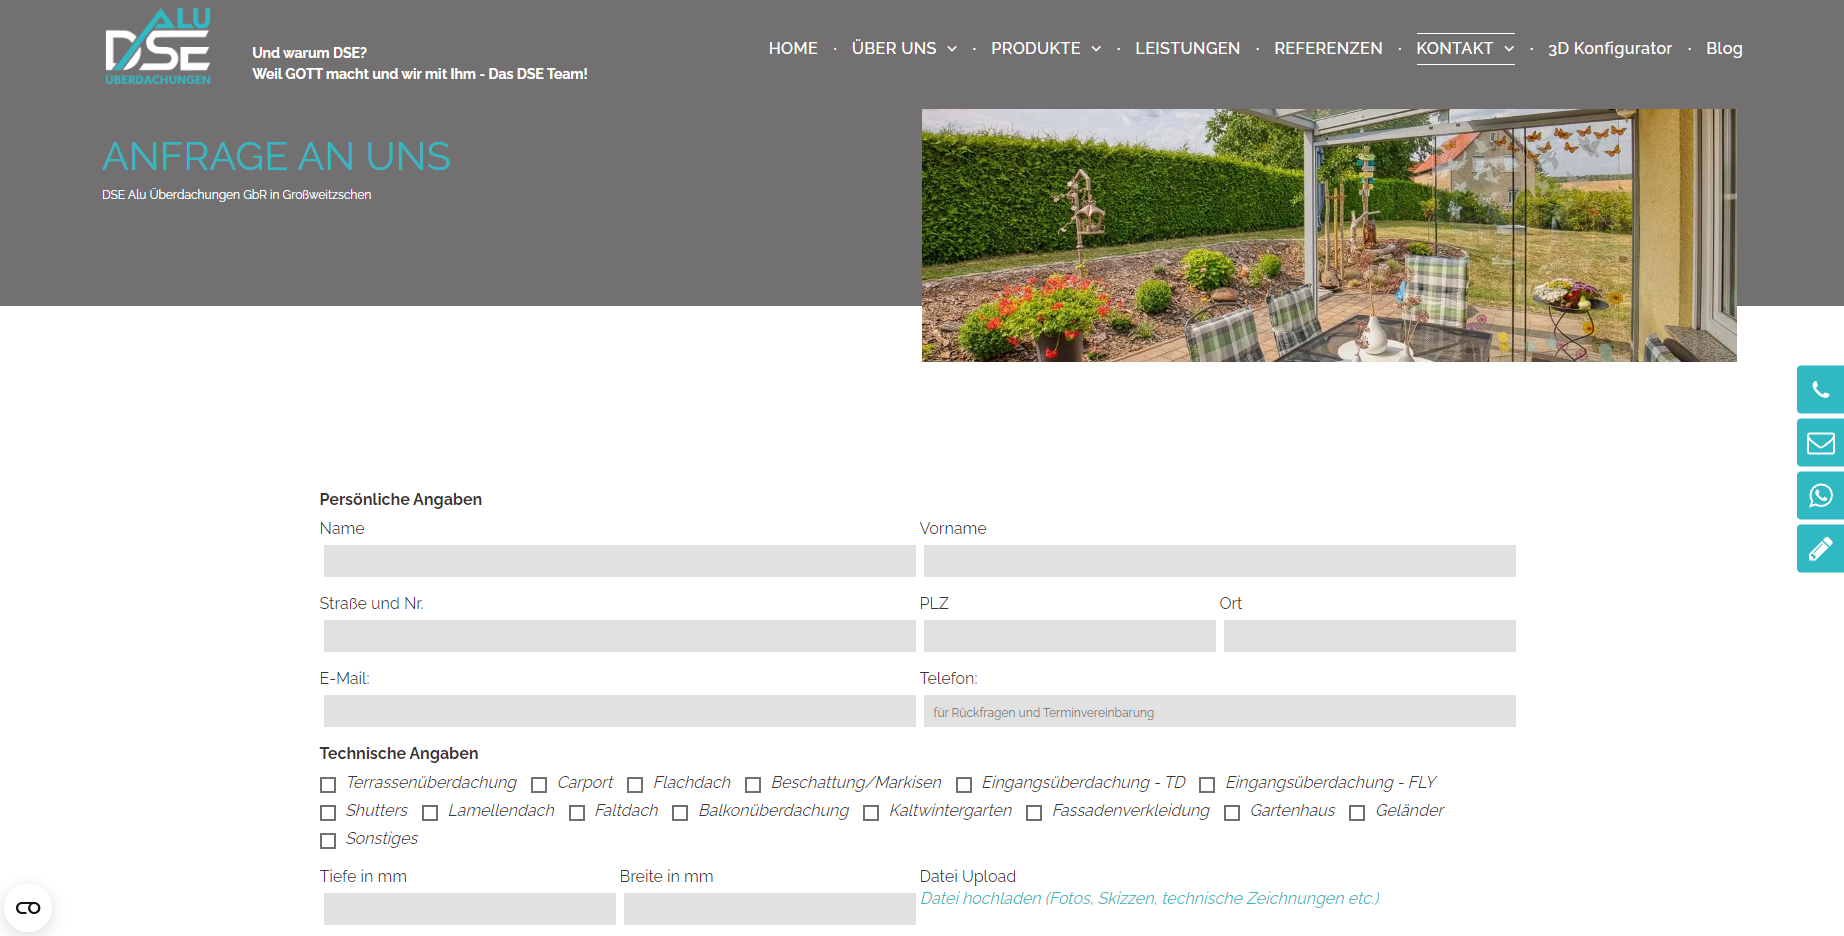The image size is (1844, 936).
Task: Check the Terrassenüberdachung checkbox
Action: [328, 785]
